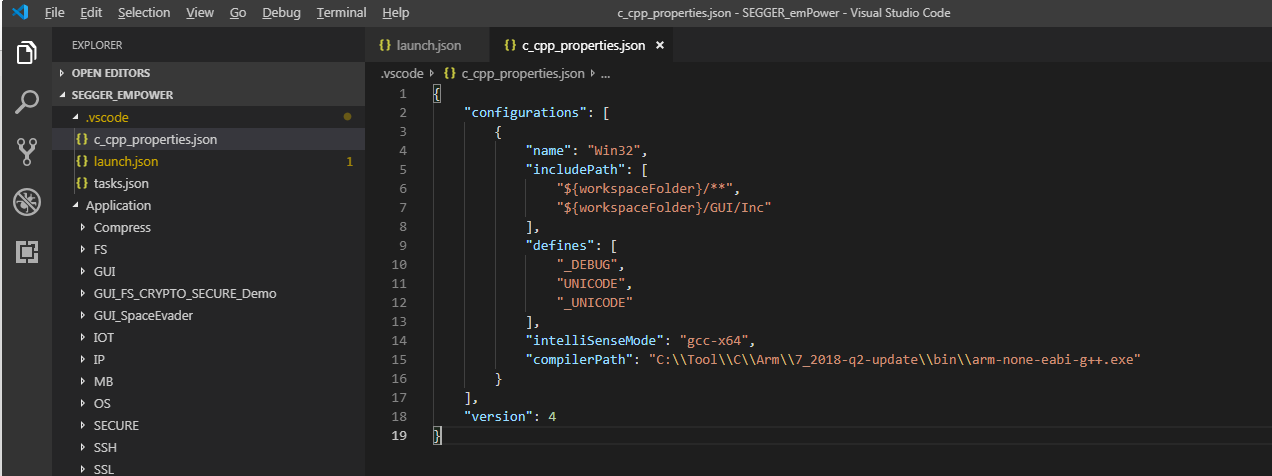Click the breadcrumb ellipsis segment
Screen dimensions: 1272x476
(605, 73)
